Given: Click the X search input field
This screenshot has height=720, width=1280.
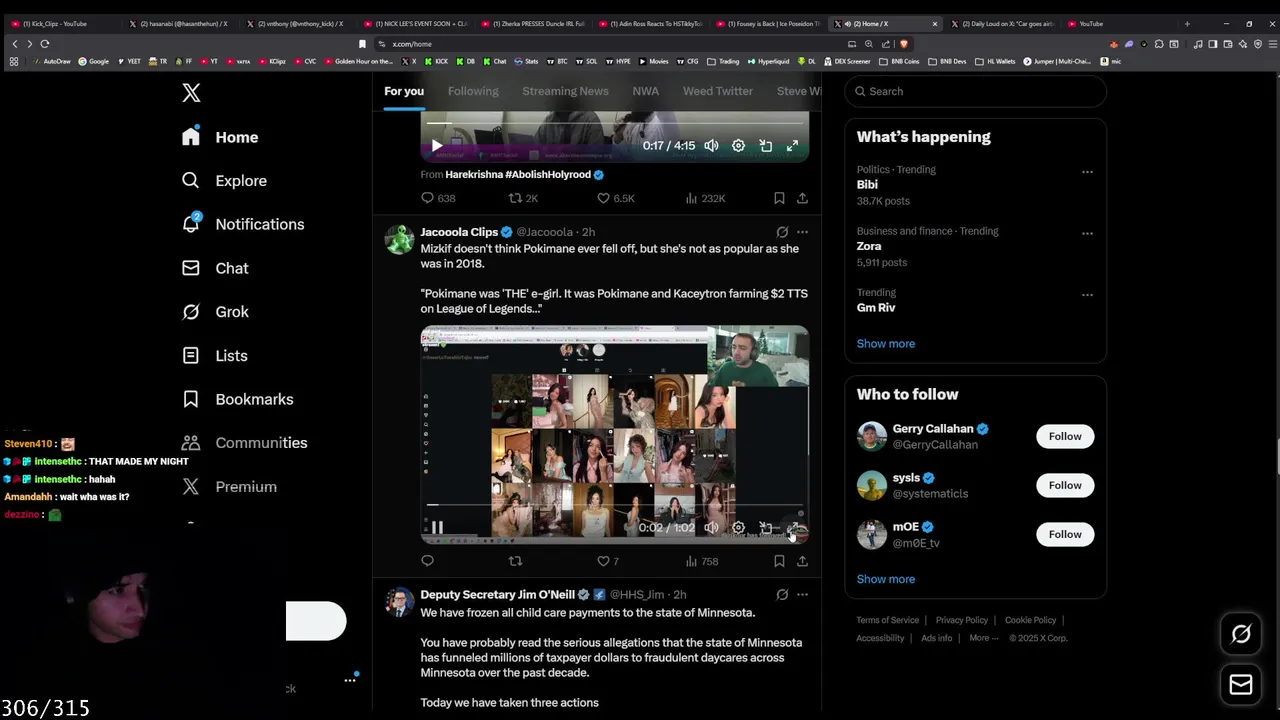Looking at the screenshot, I should coord(976,91).
